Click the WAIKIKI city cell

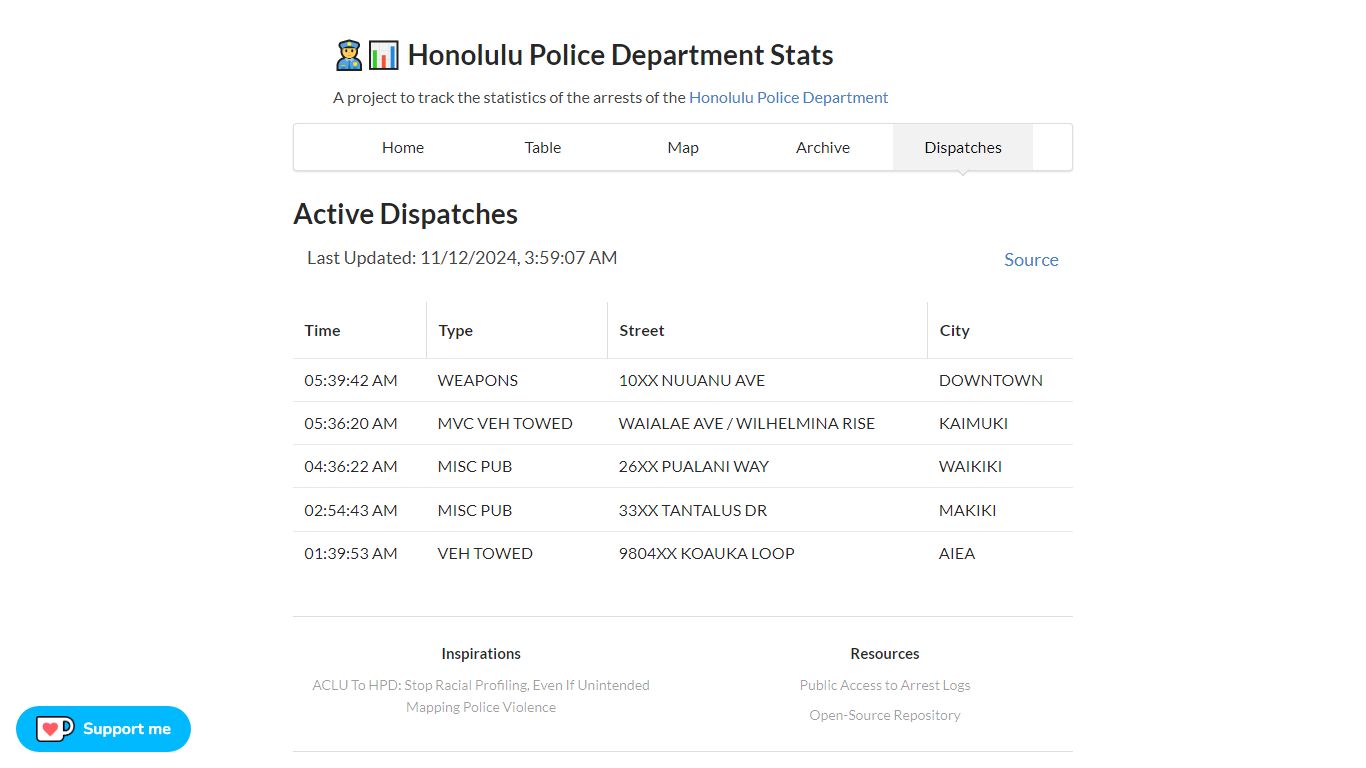coord(1000,466)
